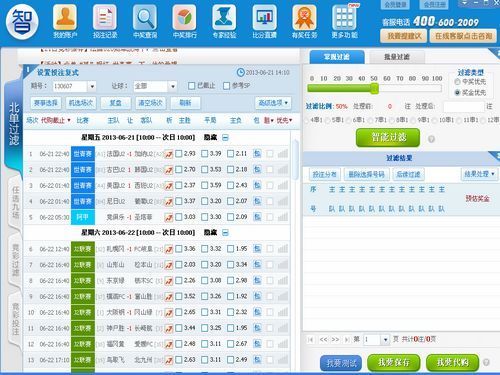Open the 让球 全部 dropdown
Viewport: 500px width, 375px height.
pos(172,87)
